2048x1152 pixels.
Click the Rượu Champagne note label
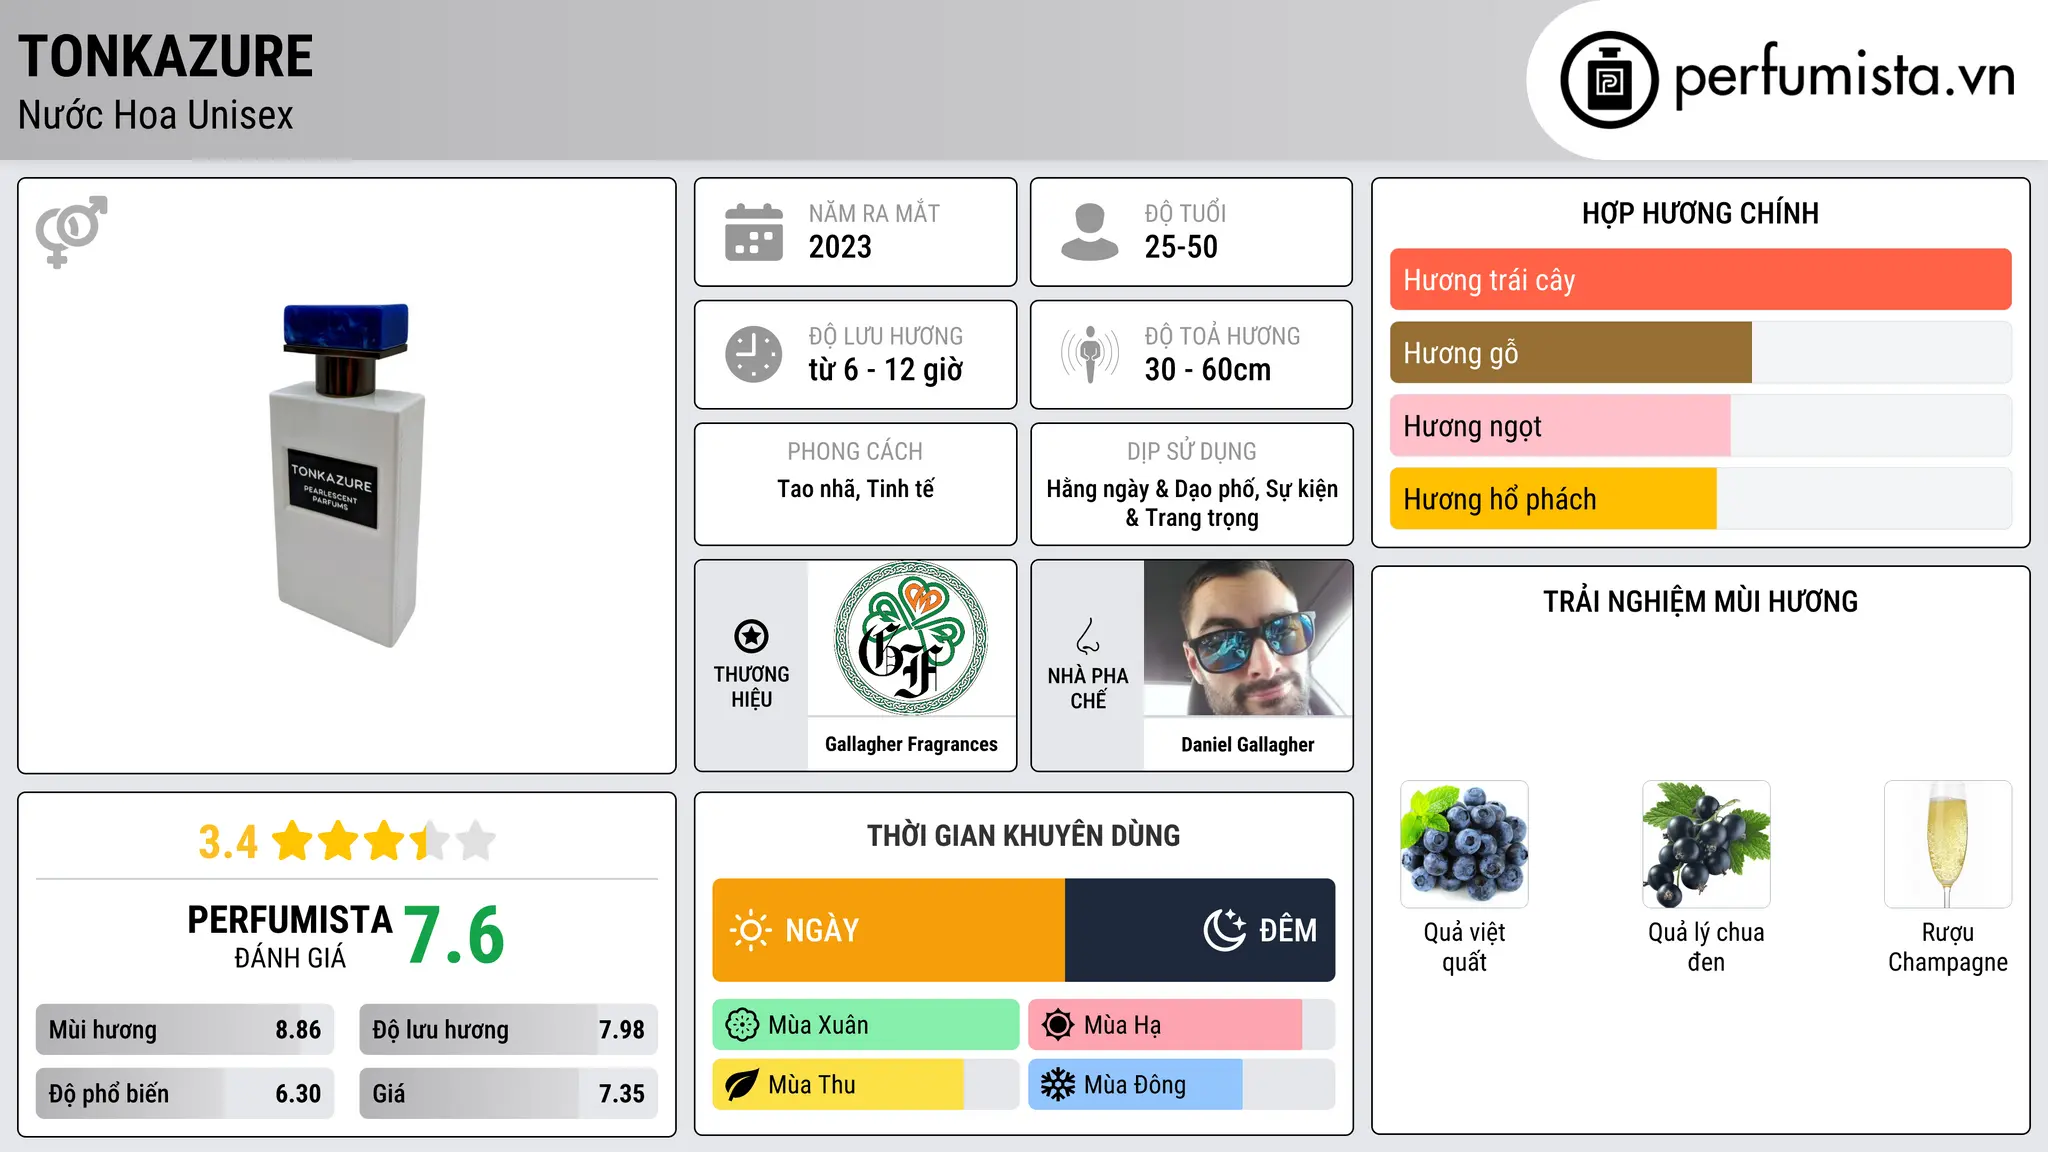coord(1948,947)
